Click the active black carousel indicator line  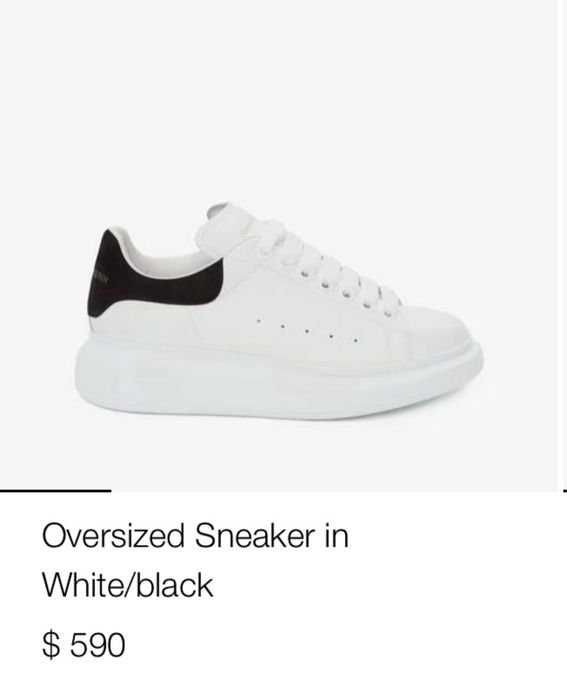pos(55,491)
